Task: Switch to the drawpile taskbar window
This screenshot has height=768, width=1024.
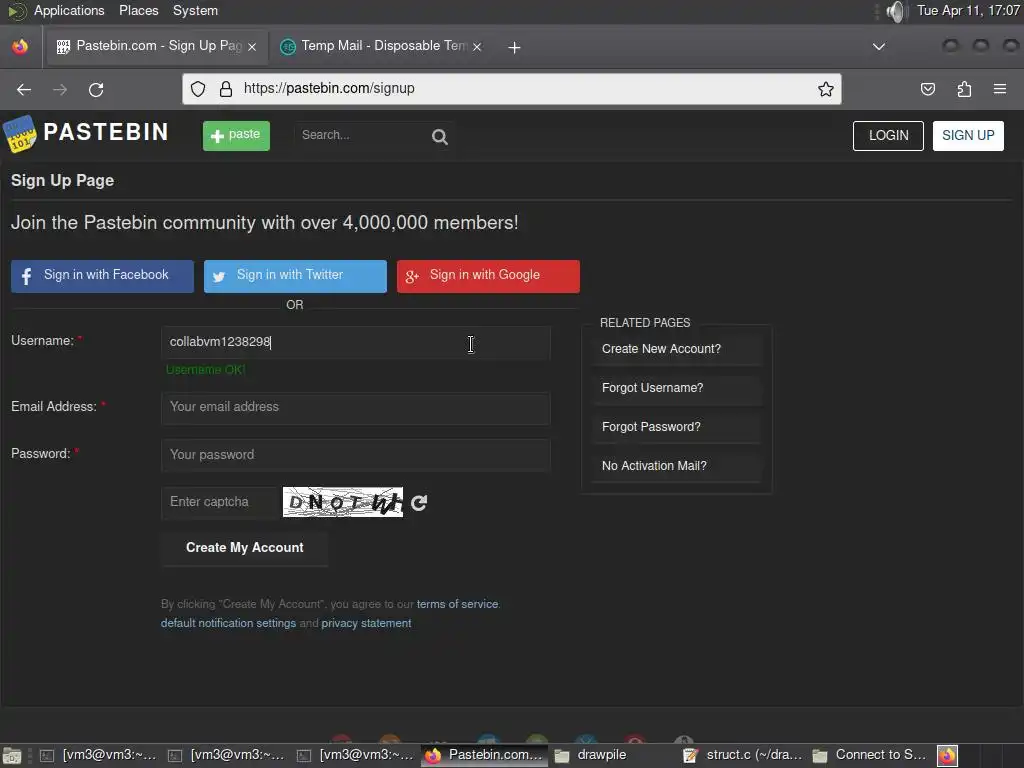Action: 613,756
